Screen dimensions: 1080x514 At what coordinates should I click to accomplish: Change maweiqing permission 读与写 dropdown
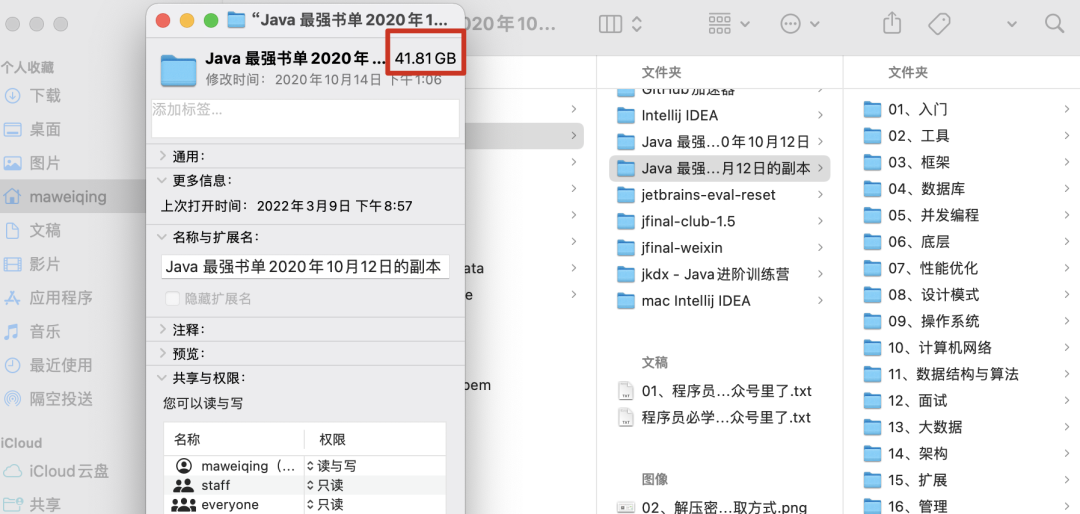coord(331,466)
